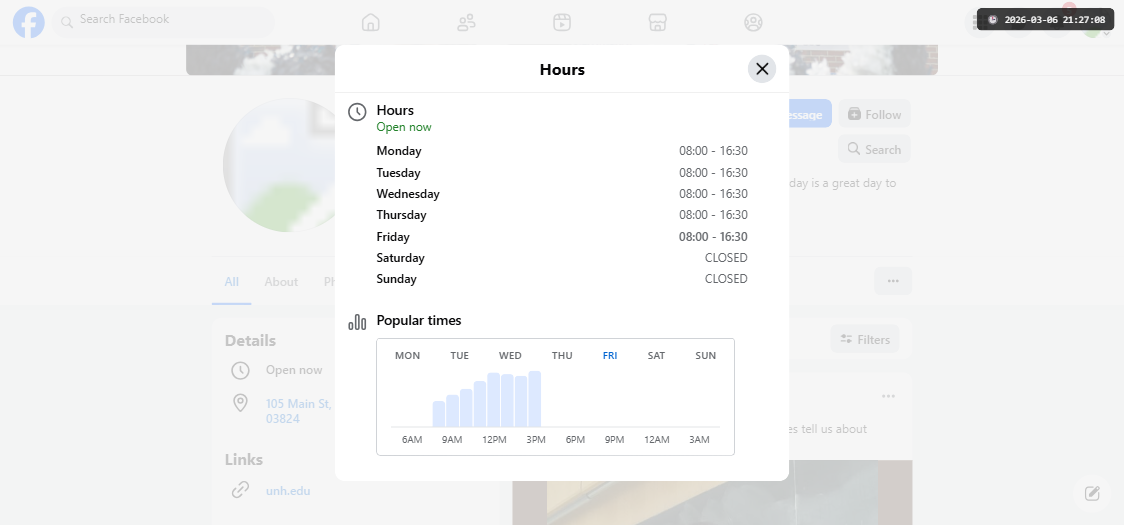
Task: Click the new message compose icon
Action: click(x=1092, y=493)
